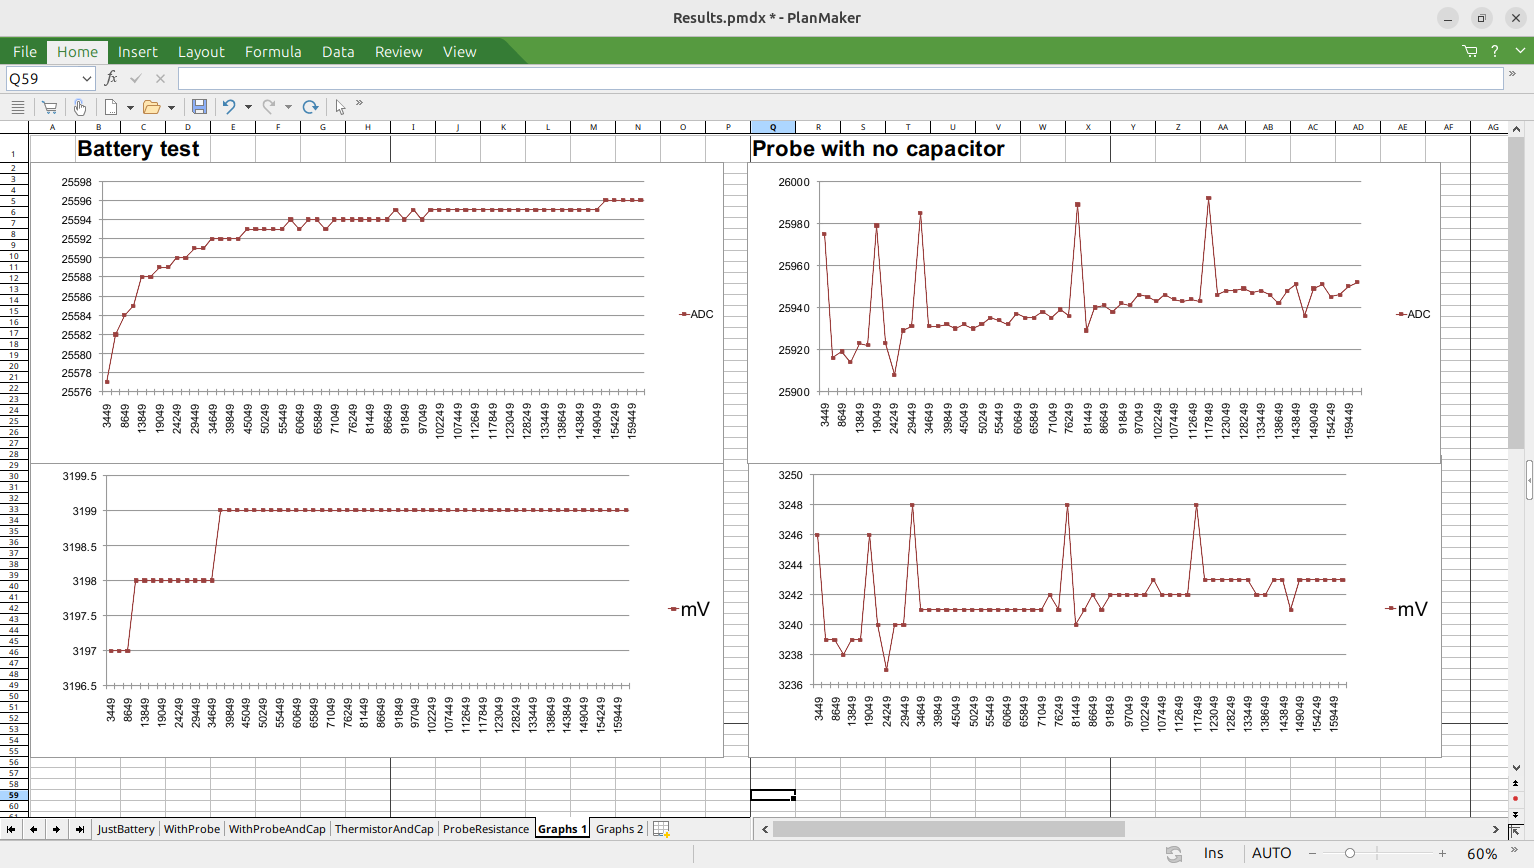Save the document with the floppy disk icon
The height and width of the screenshot is (868, 1534).
pos(199,107)
